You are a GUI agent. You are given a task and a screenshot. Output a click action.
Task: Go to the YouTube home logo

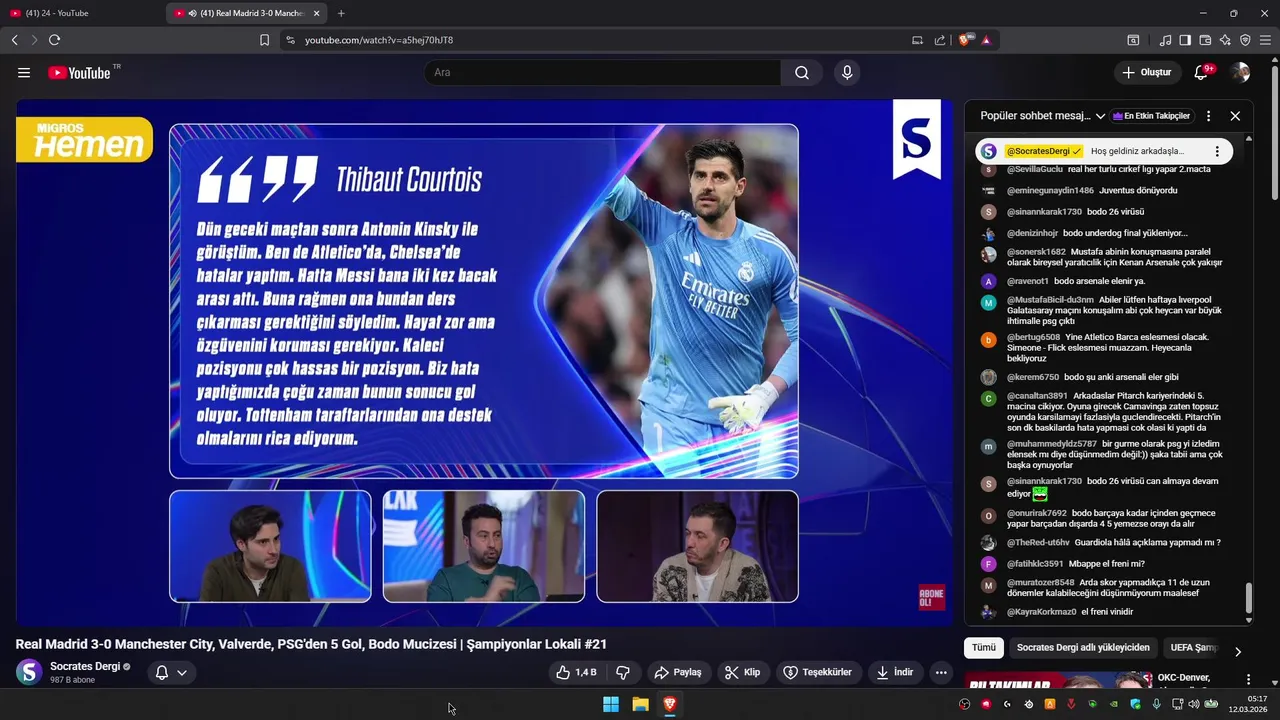79,73
